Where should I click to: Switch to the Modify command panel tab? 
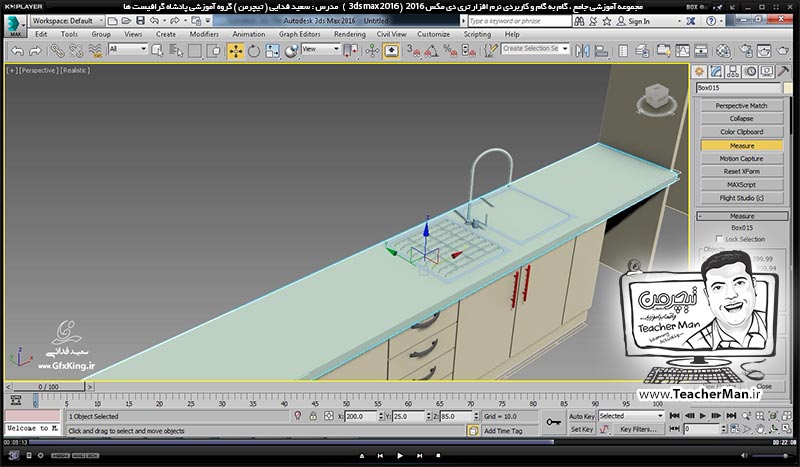pos(716,71)
